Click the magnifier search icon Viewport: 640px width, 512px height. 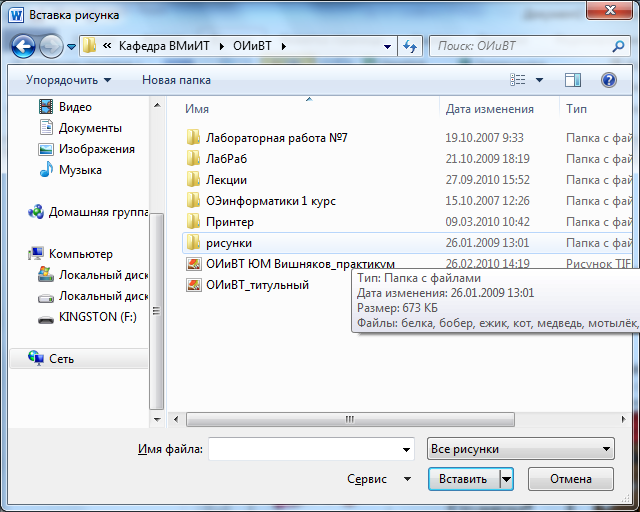click(618, 46)
